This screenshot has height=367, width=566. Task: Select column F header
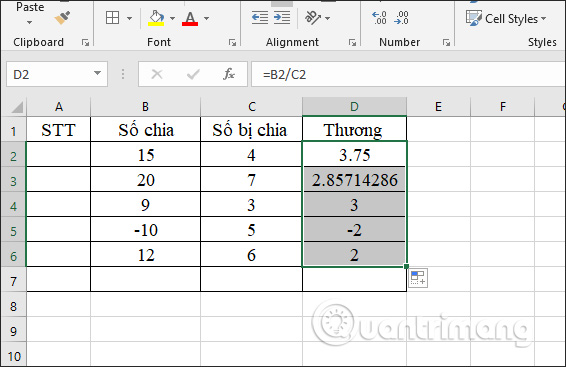pos(502,107)
